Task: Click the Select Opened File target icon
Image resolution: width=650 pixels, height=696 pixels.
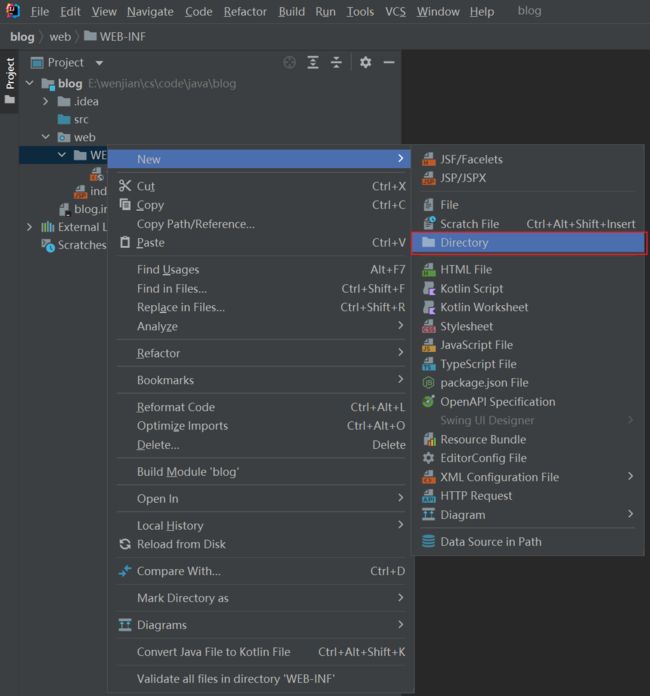Action: [289, 63]
